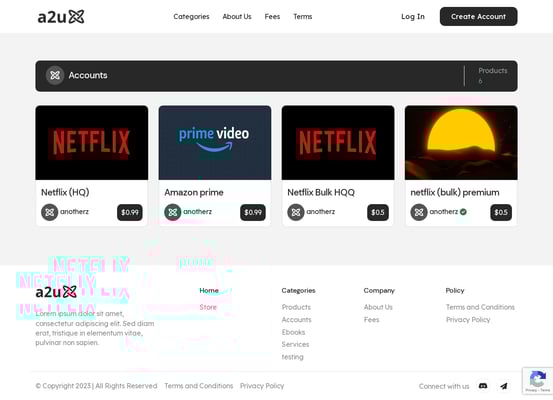Click anotherz avatar on Netflix Bulk HQQ card
This screenshot has width=553, height=400.
coord(296,212)
